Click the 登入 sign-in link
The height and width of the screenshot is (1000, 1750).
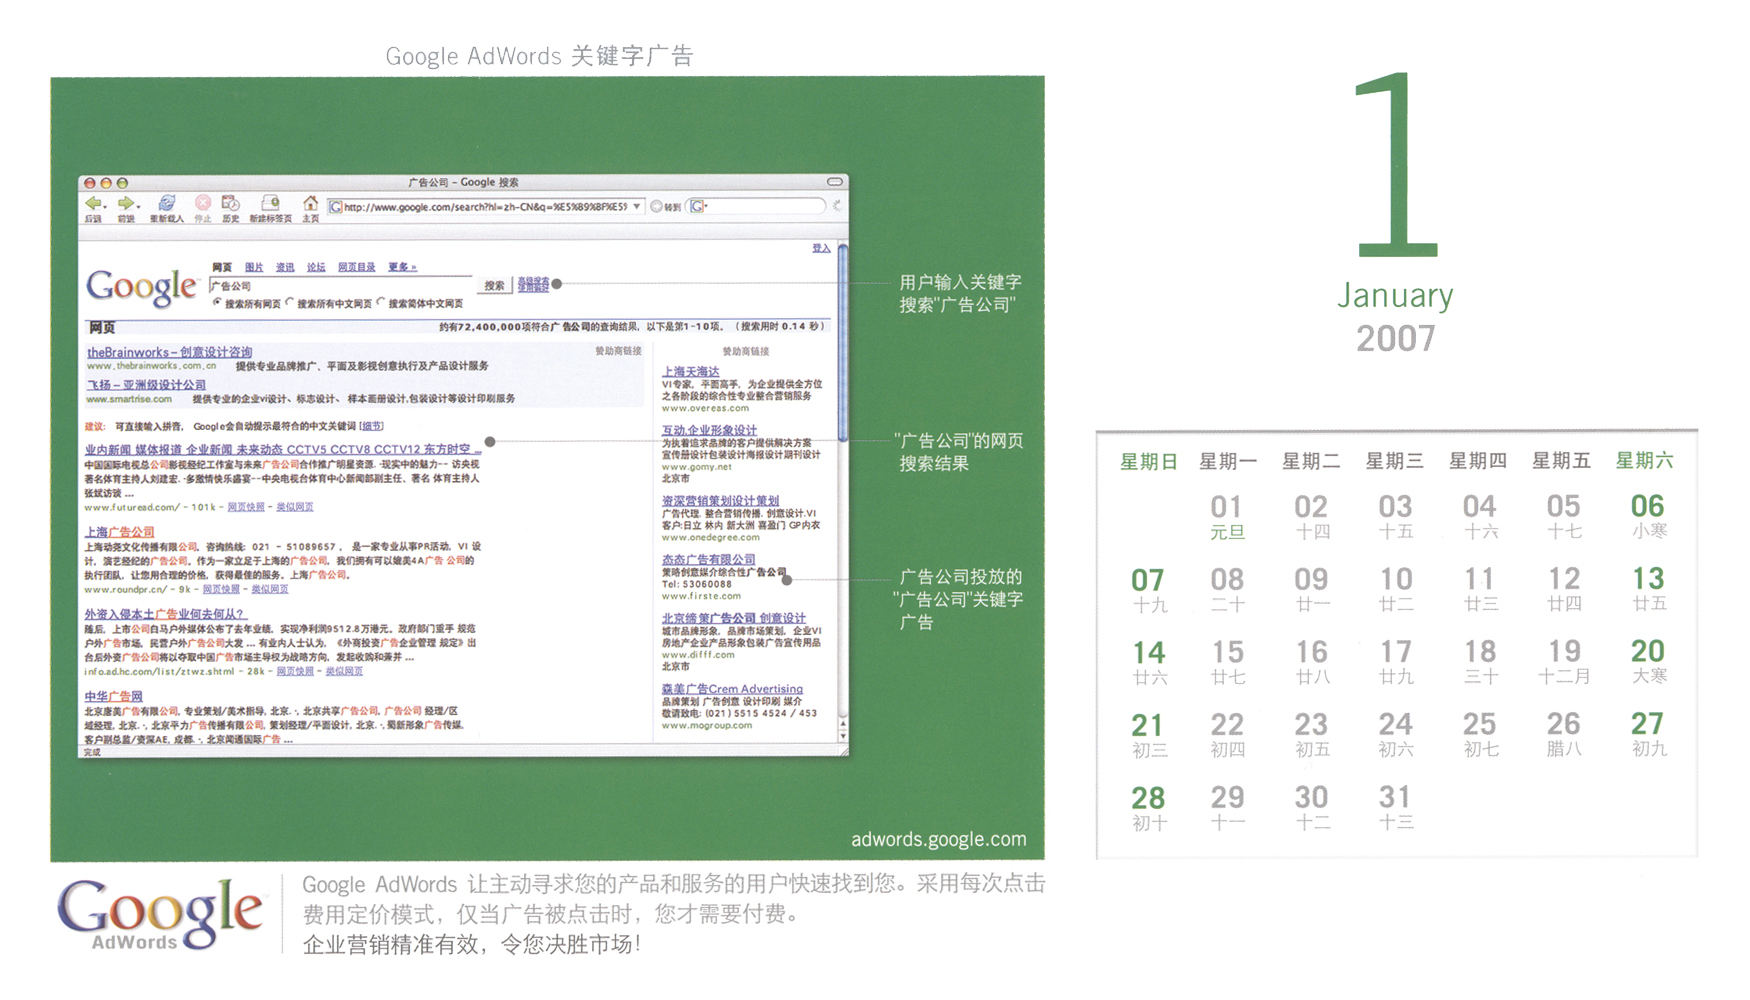tap(821, 248)
